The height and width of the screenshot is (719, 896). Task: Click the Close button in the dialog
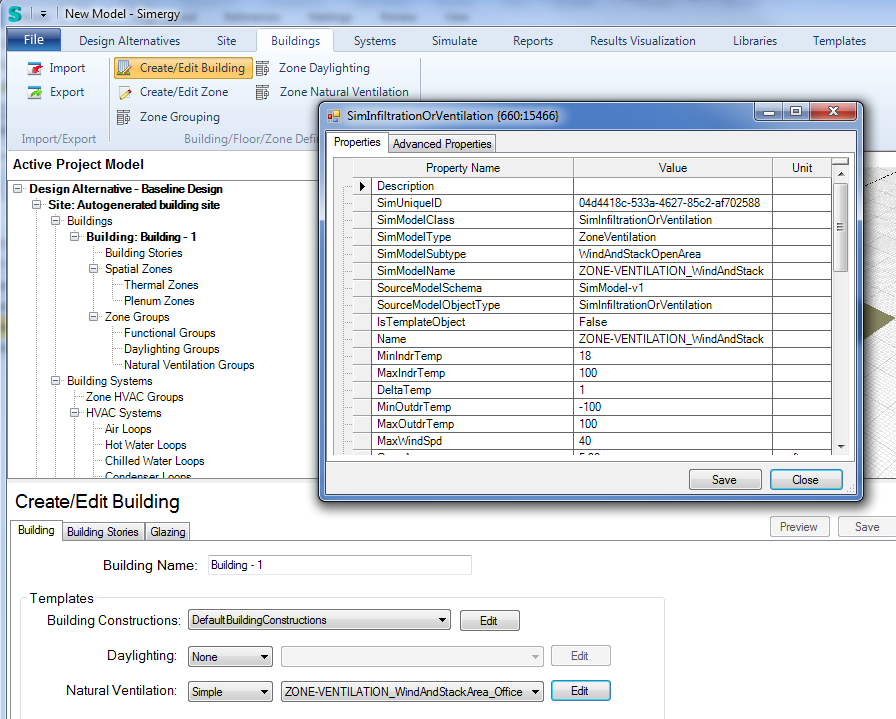click(806, 480)
